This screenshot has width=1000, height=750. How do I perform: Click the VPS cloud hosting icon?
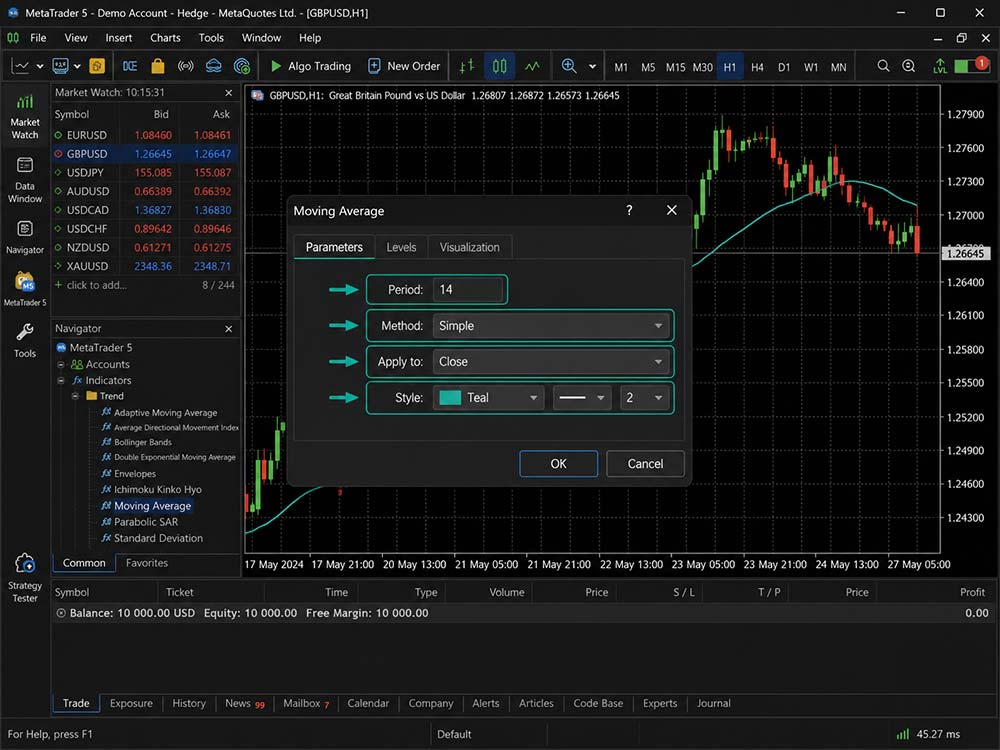[214, 66]
